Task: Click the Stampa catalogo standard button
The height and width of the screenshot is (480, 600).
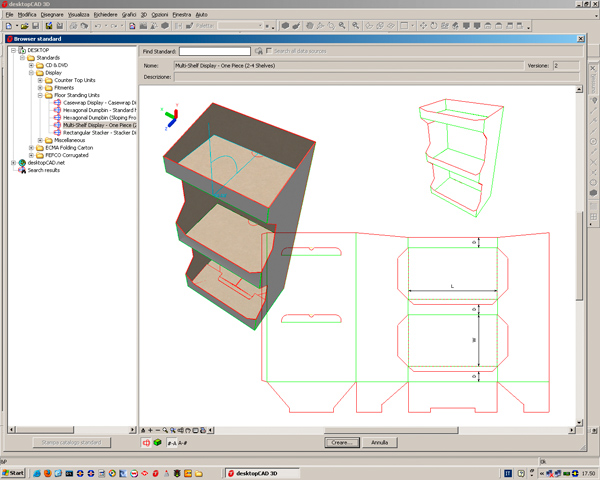Action: 72,442
